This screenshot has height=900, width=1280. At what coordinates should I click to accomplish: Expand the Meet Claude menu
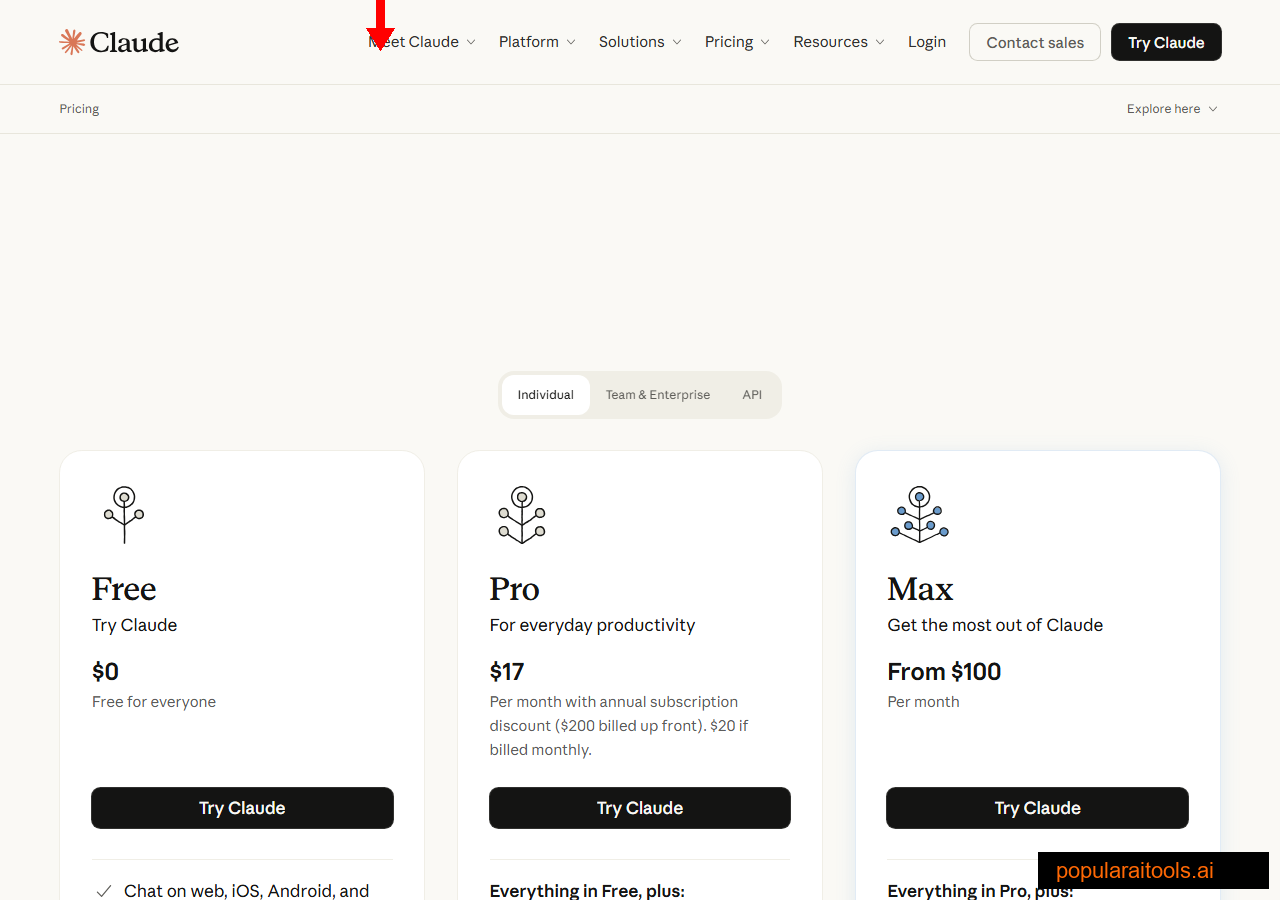click(x=421, y=42)
